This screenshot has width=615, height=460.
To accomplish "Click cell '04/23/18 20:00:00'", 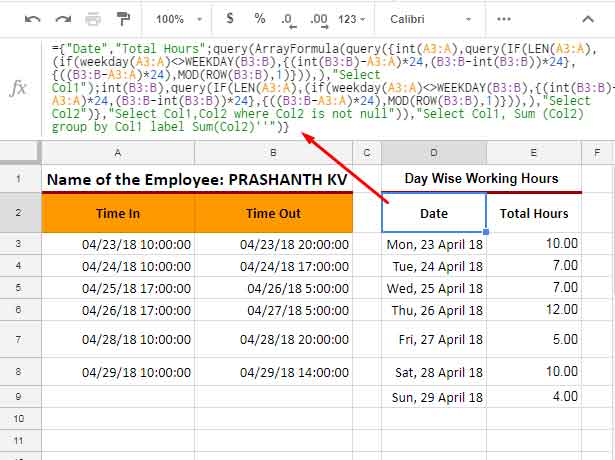I will coord(273,244).
